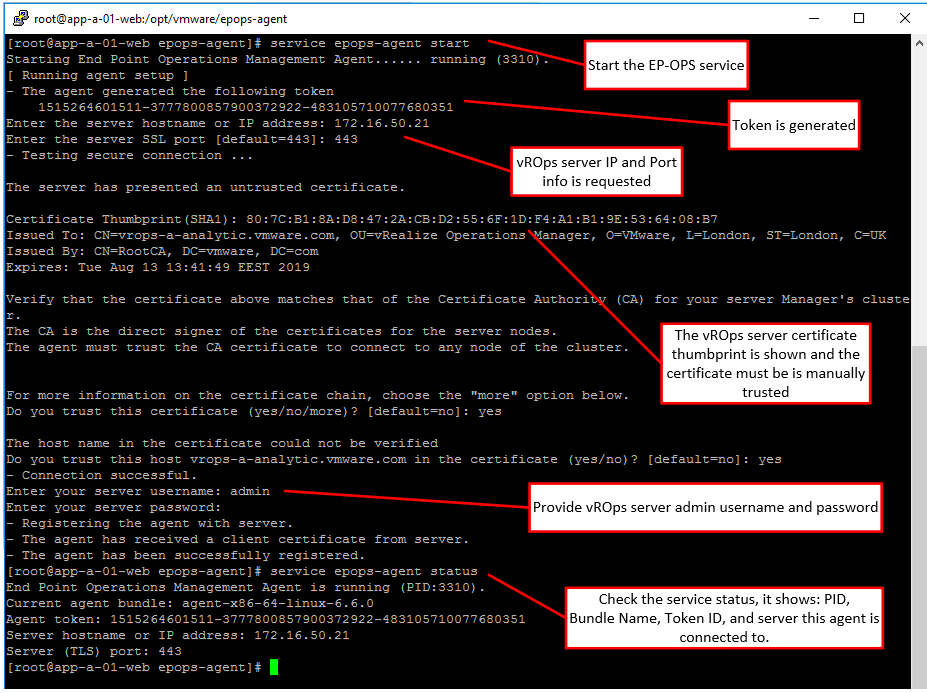Image resolution: width=927 pixels, height=693 pixels.
Task: Click server IP 172.16.50.21 on hostname prompt
Action: [382, 123]
